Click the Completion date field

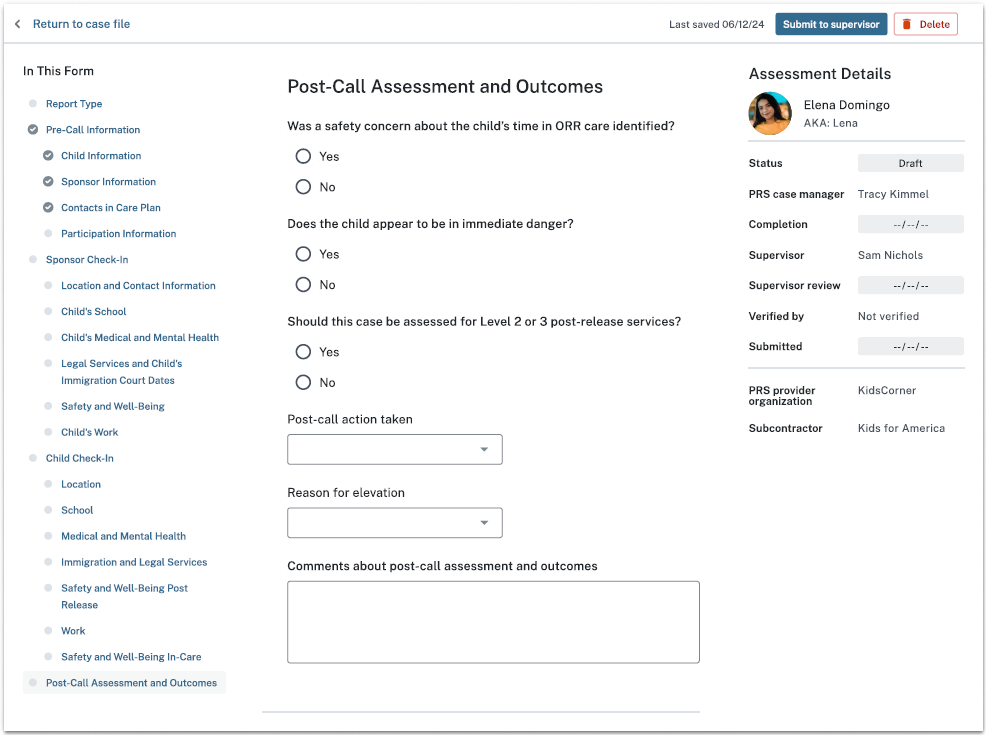pyautogui.click(x=910, y=225)
